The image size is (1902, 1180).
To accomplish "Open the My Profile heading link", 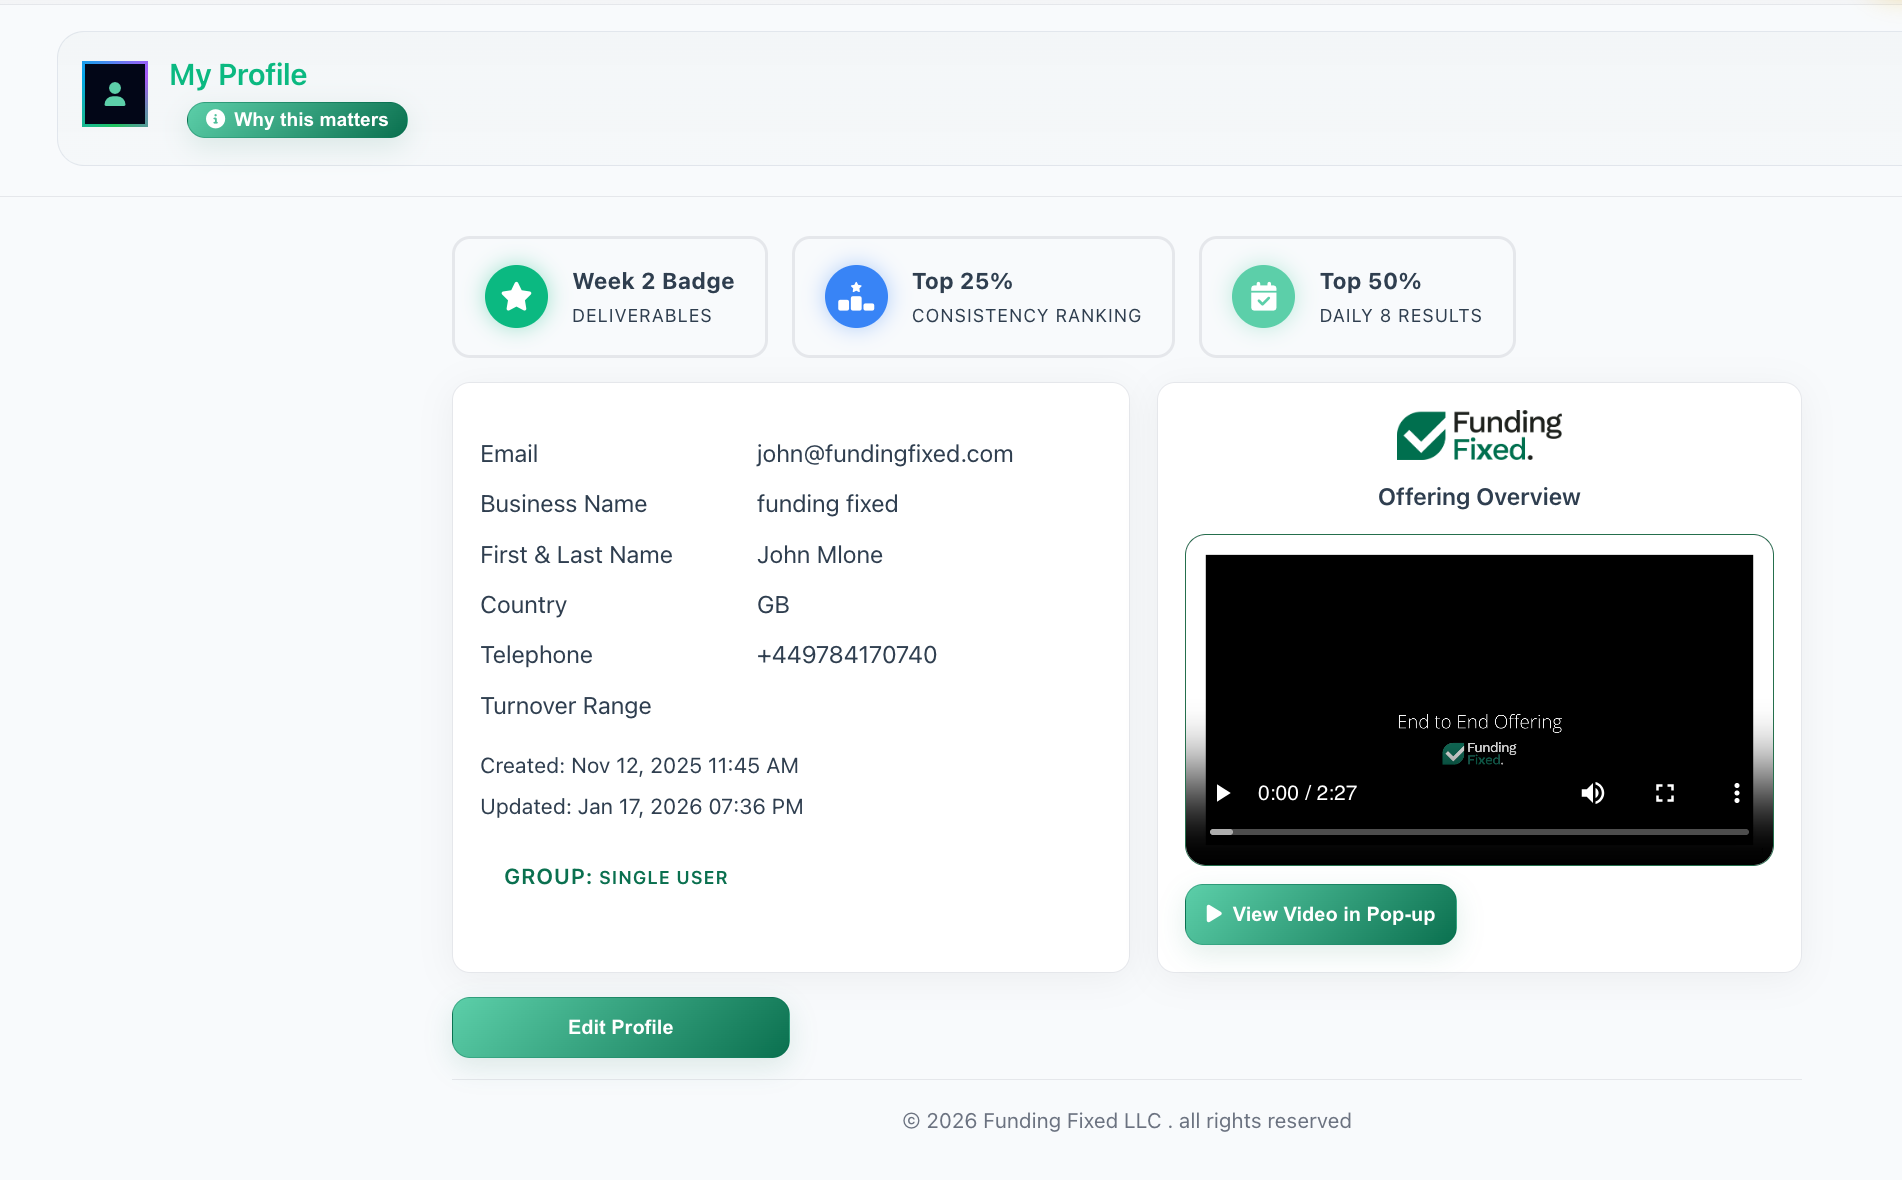I will (x=238, y=74).
